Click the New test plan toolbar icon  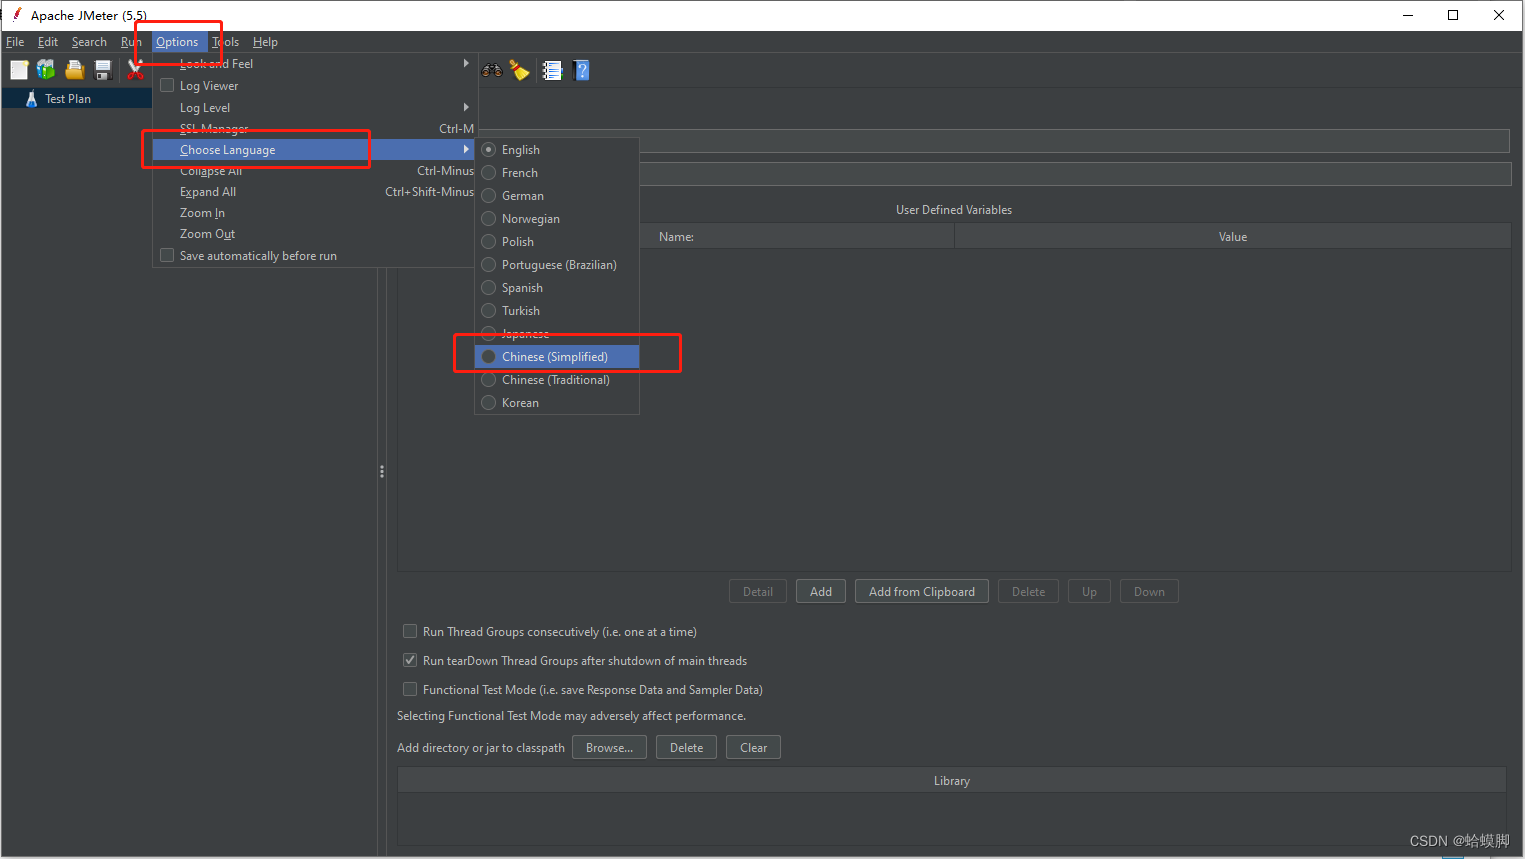point(19,70)
